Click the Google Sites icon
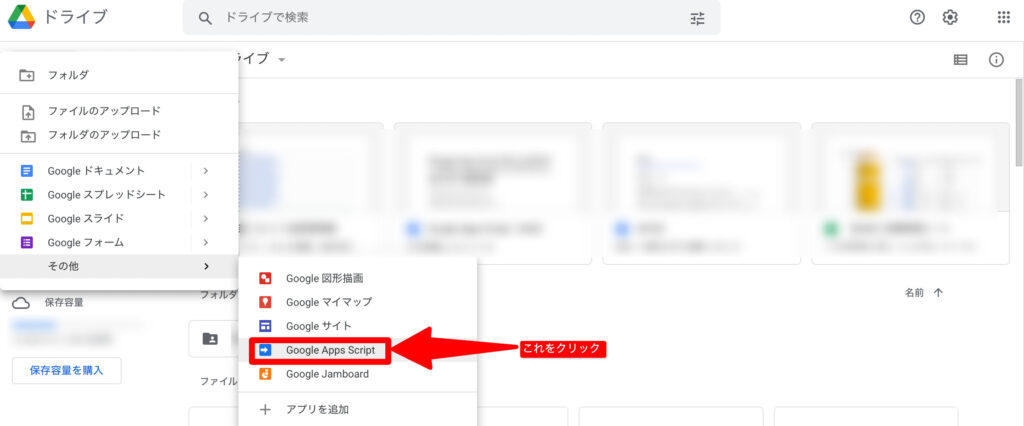This screenshot has height=426, width=1024. (265, 326)
